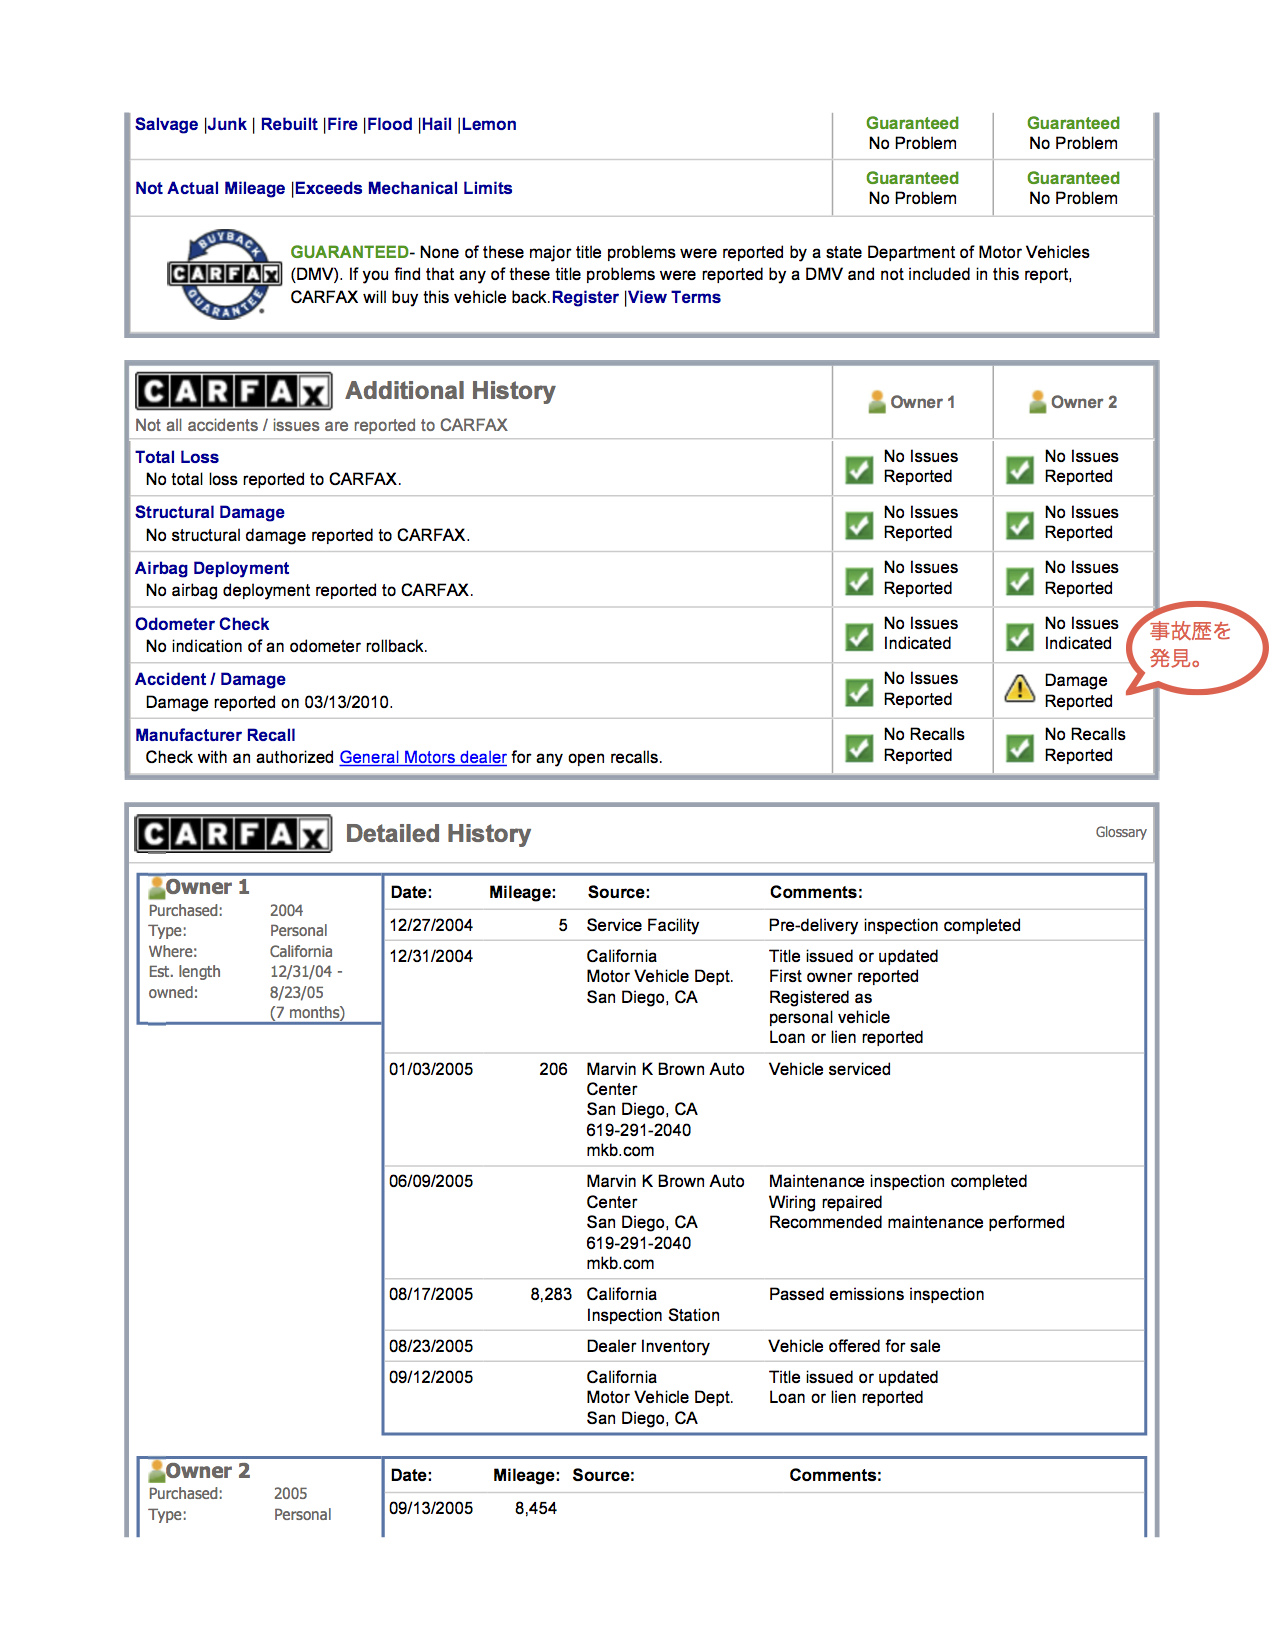Open the Fire title problem link

pos(343,125)
